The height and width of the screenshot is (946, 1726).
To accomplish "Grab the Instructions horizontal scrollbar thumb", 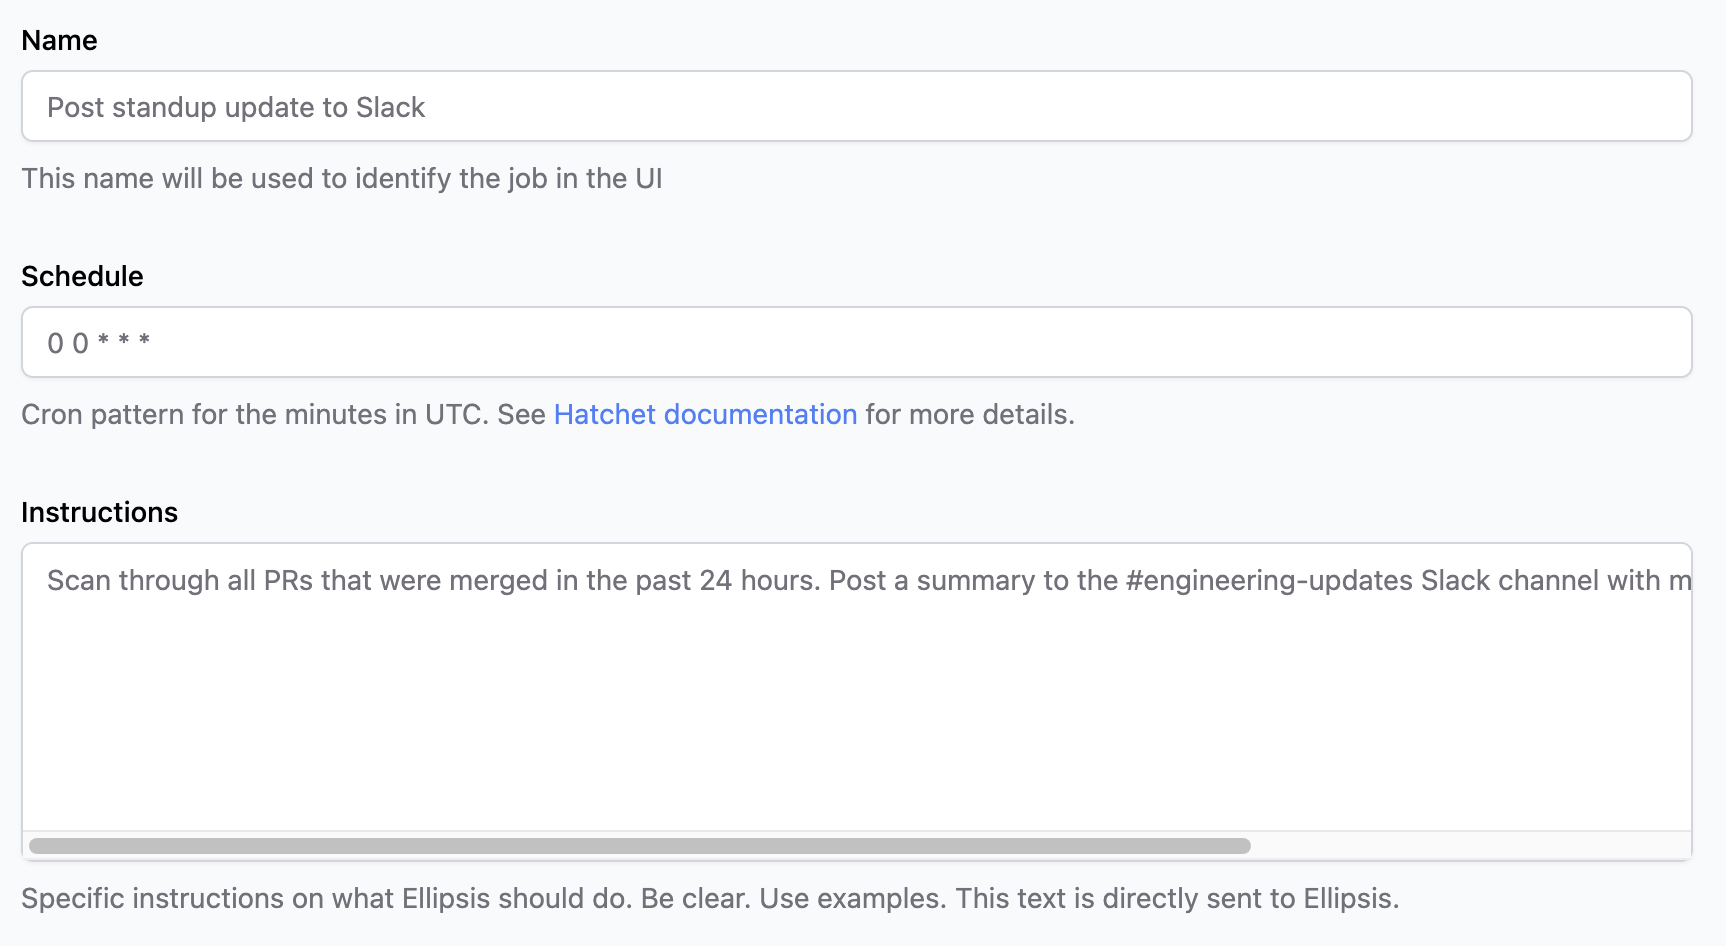I will [640, 846].
